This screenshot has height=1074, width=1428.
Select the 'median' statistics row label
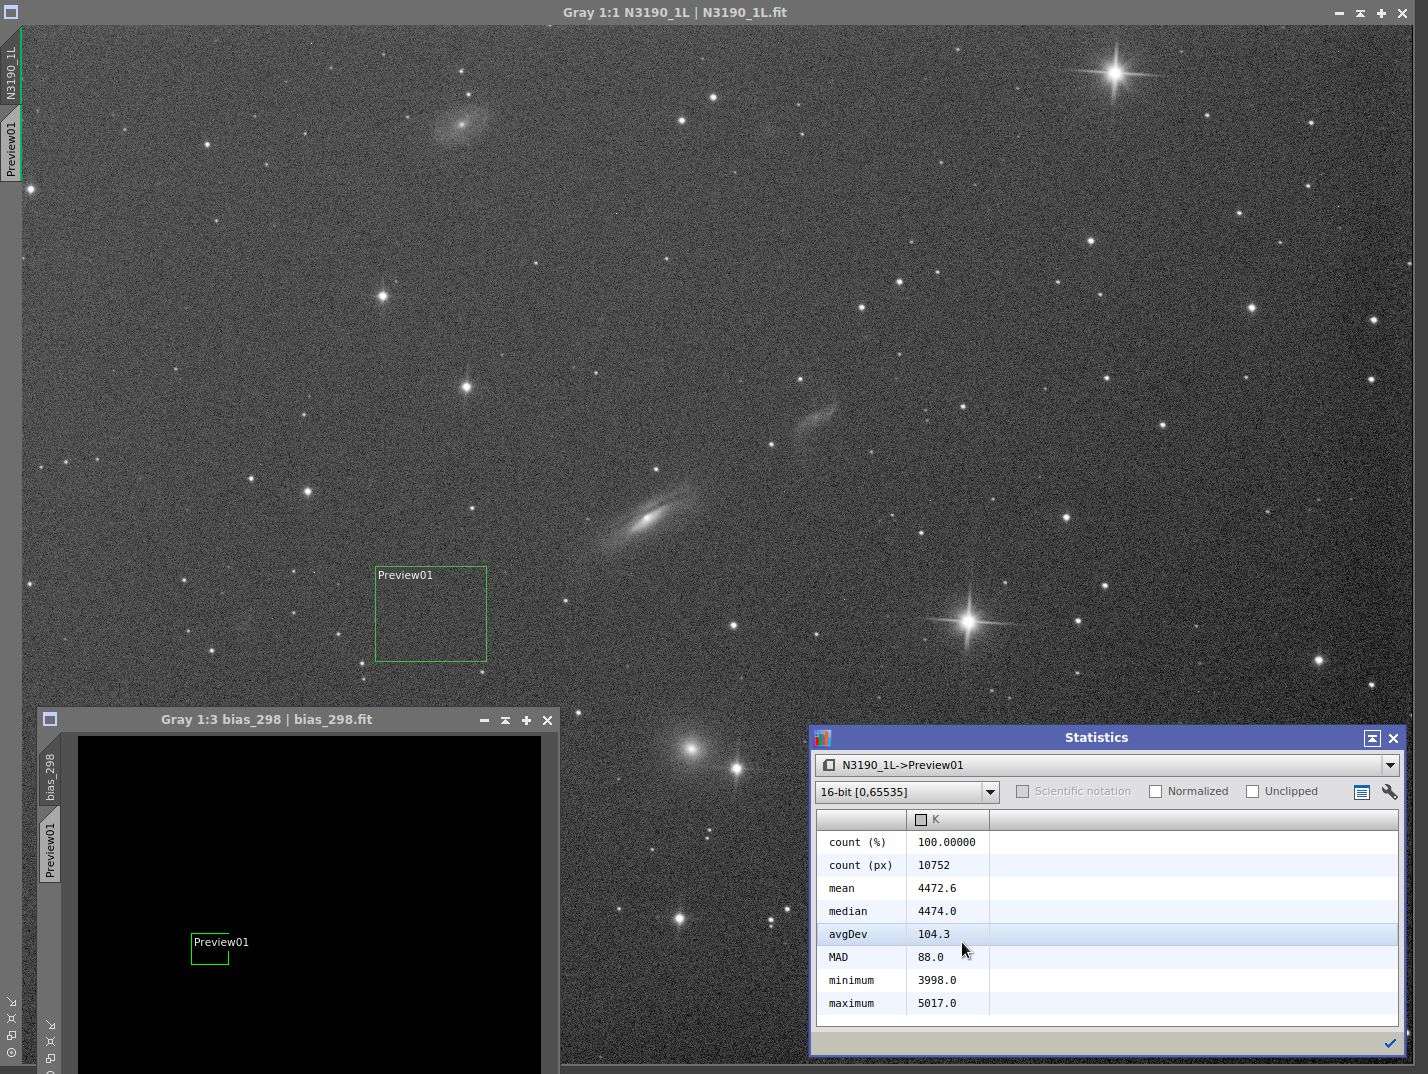[x=848, y=911]
